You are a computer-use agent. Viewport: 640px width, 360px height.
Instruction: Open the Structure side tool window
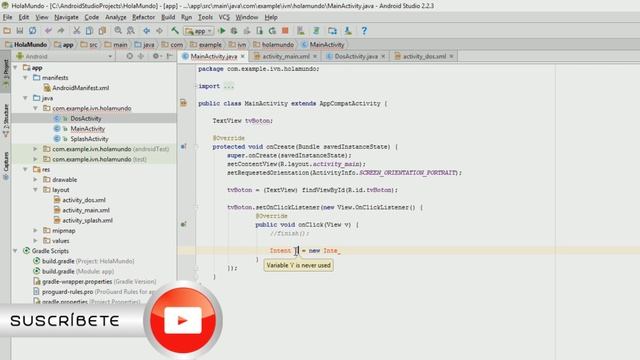pos(6,120)
